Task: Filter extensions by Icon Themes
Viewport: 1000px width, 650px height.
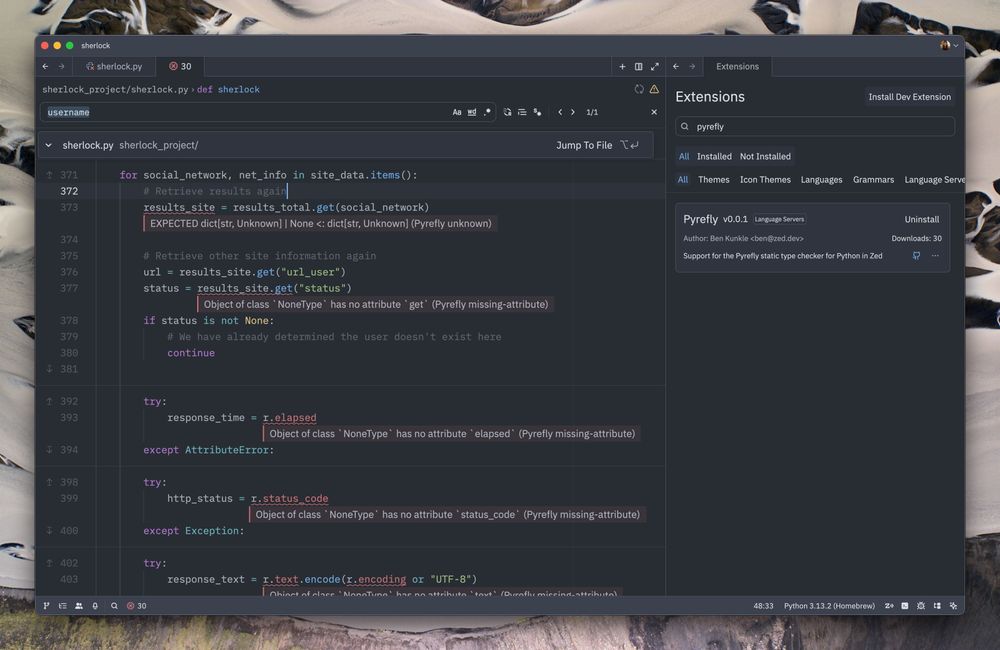Action: pos(765,180)
